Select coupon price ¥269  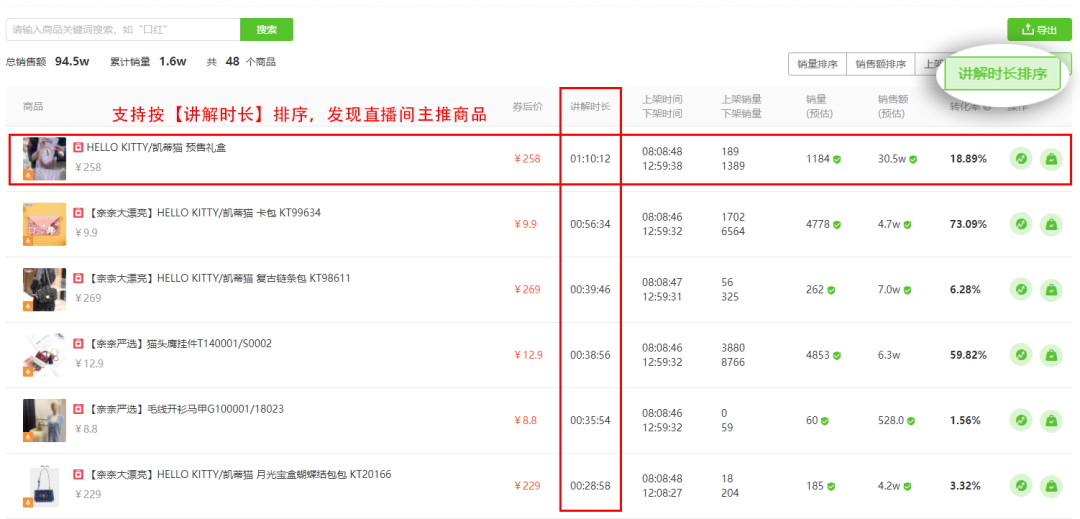coord(528,290)
